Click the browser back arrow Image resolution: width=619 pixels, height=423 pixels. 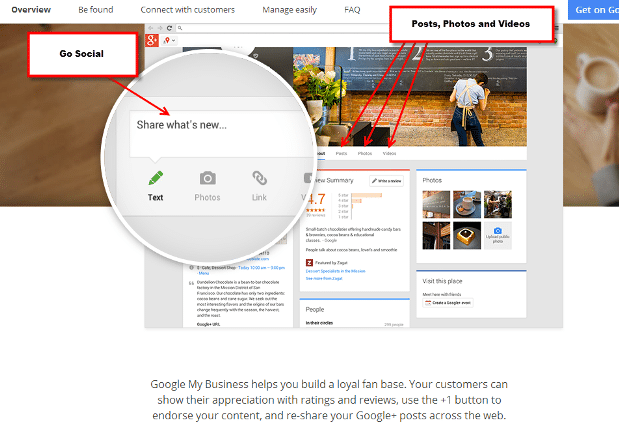151,28
